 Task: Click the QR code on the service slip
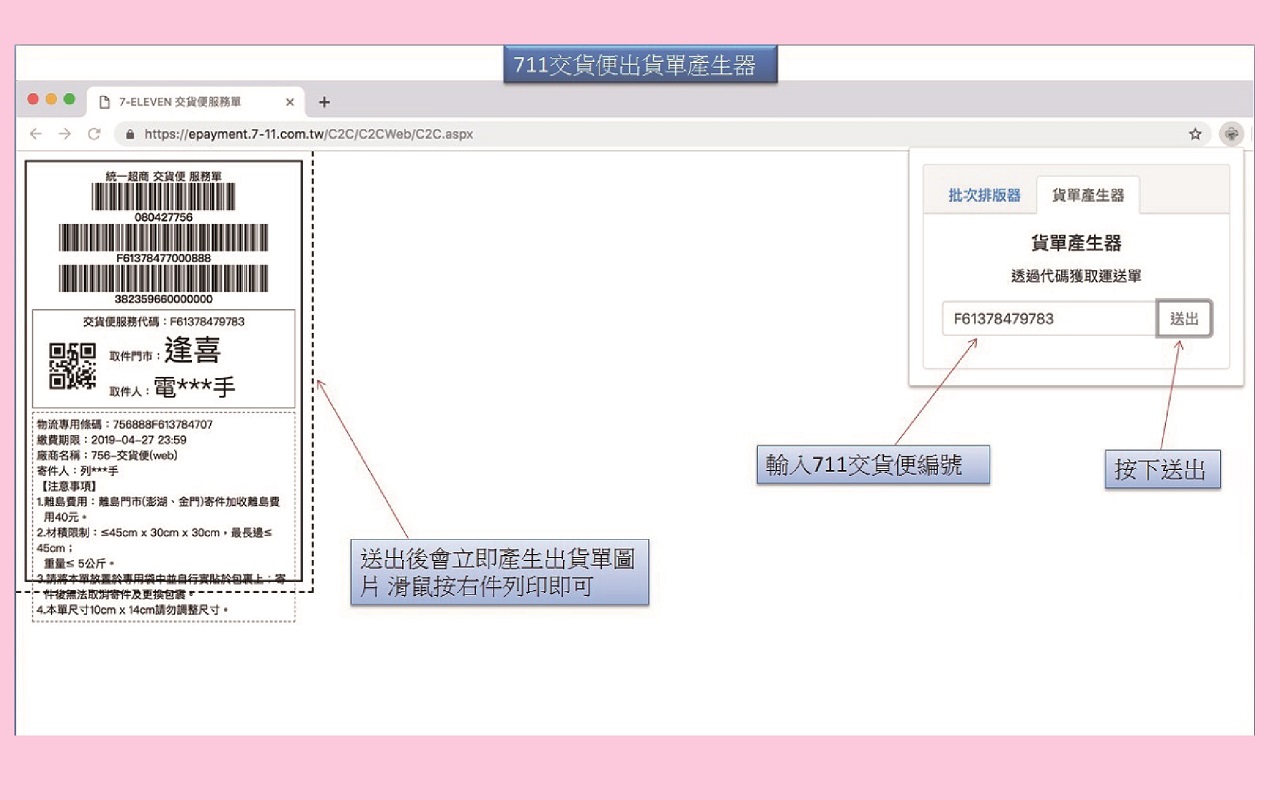click(73, 366)
